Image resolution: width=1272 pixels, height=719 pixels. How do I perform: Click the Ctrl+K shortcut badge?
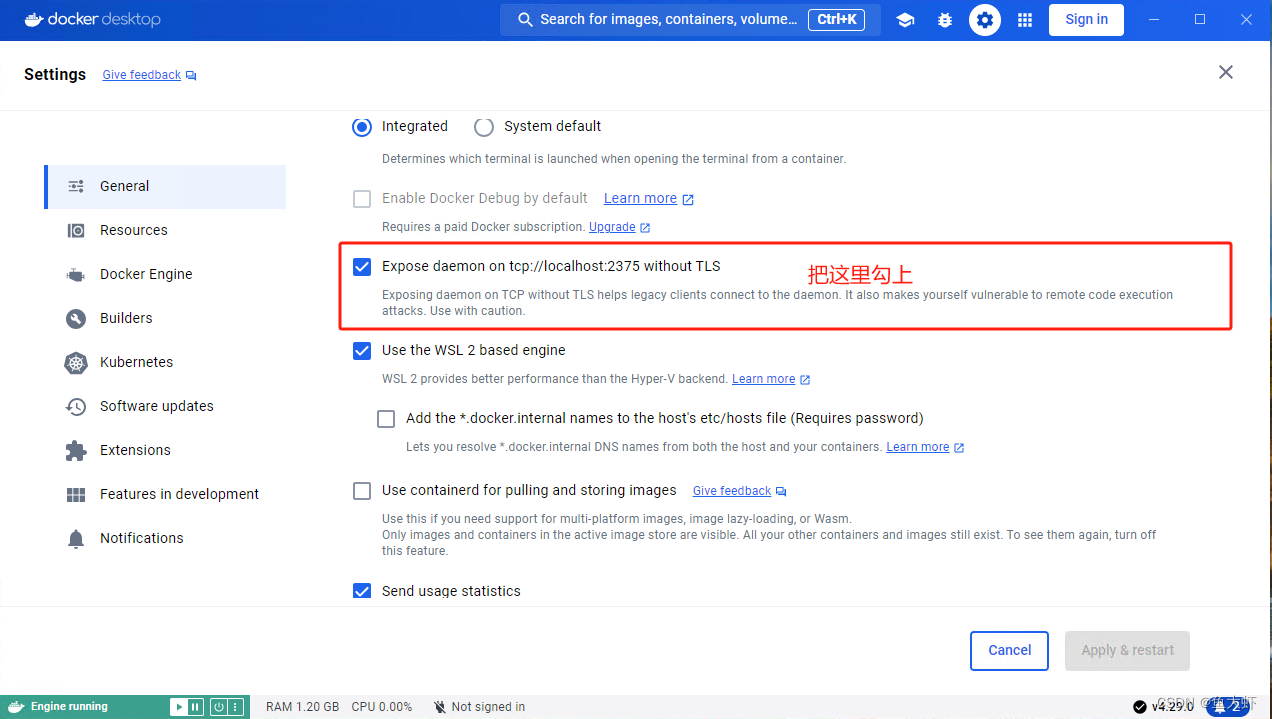pyautogui.click(x=836, y=19)
